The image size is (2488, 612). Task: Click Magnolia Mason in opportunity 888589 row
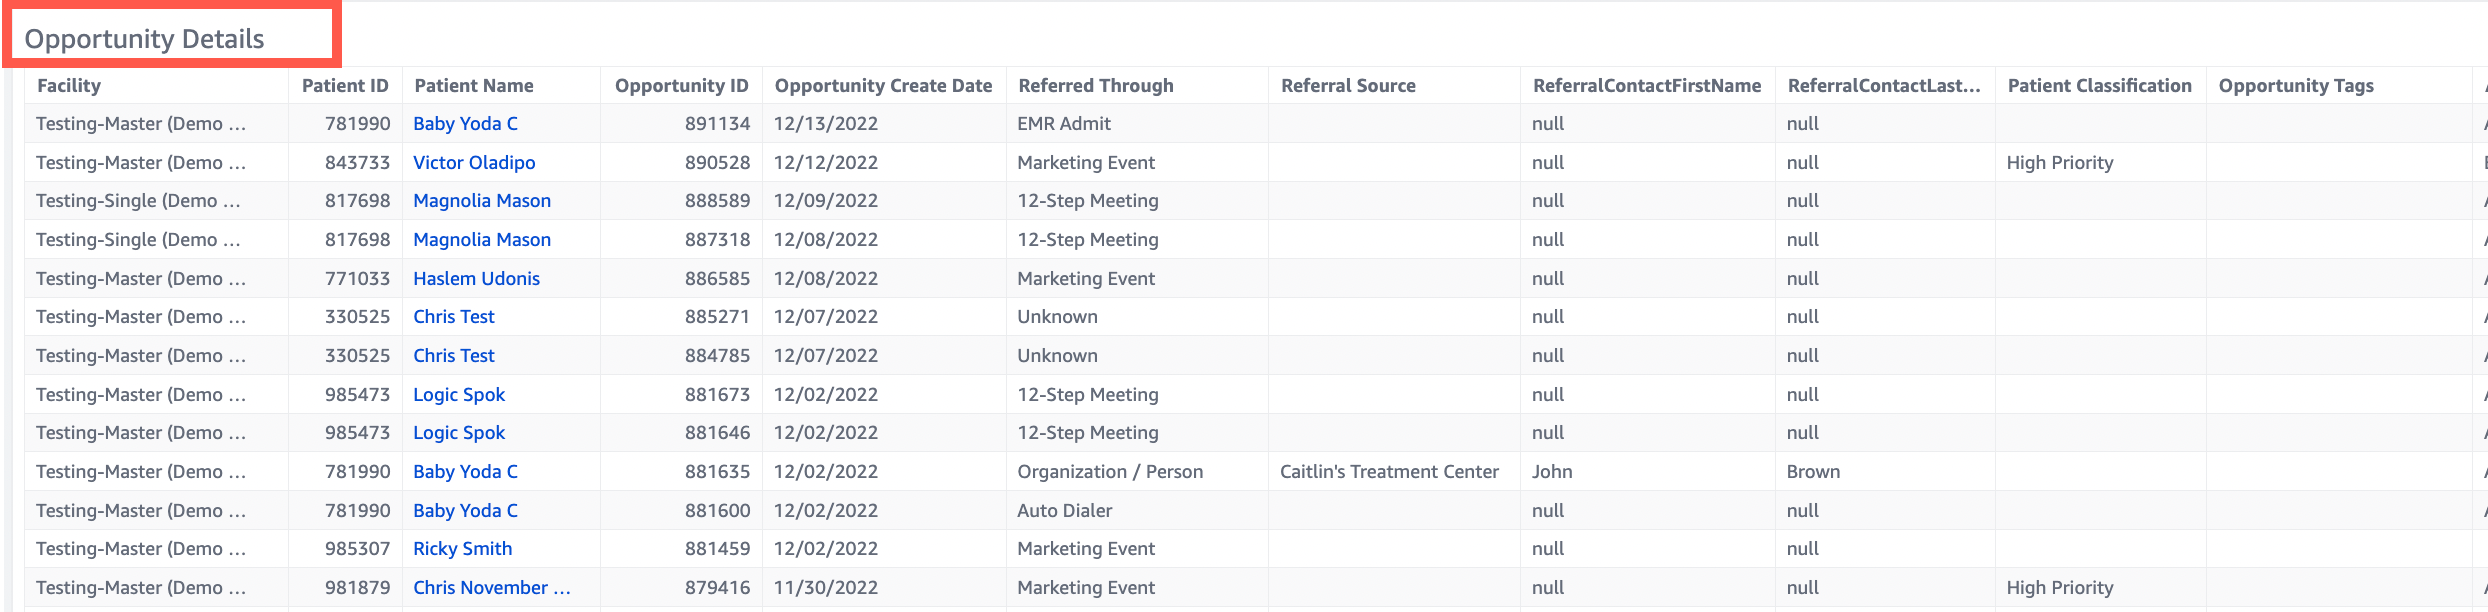pos(481,200)
